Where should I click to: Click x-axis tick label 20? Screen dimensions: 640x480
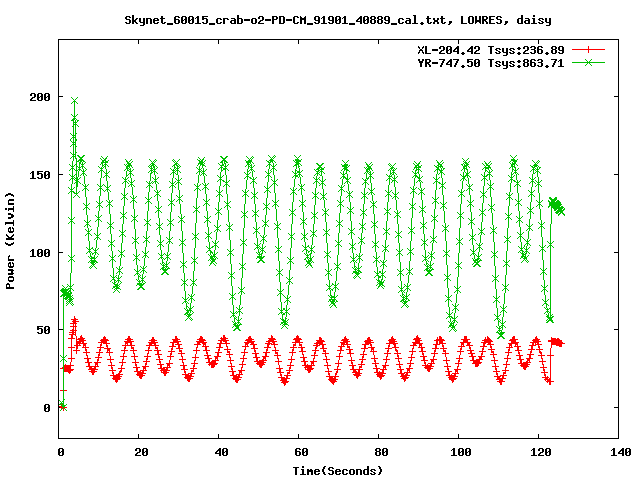coord(141,452)
